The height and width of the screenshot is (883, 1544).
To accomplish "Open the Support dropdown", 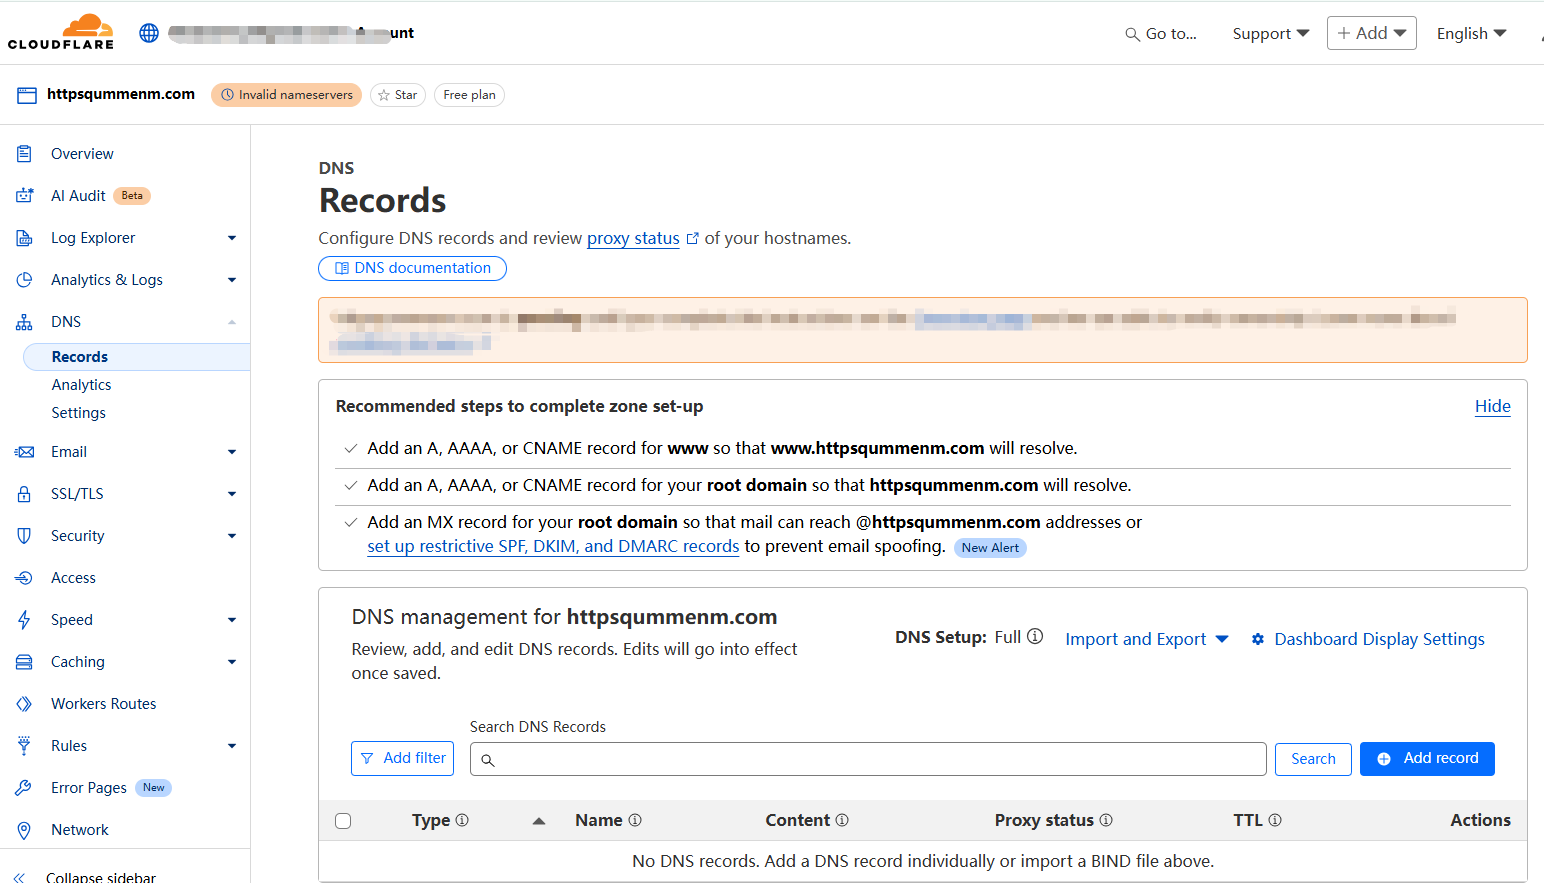I will (x=1271, y=34).
